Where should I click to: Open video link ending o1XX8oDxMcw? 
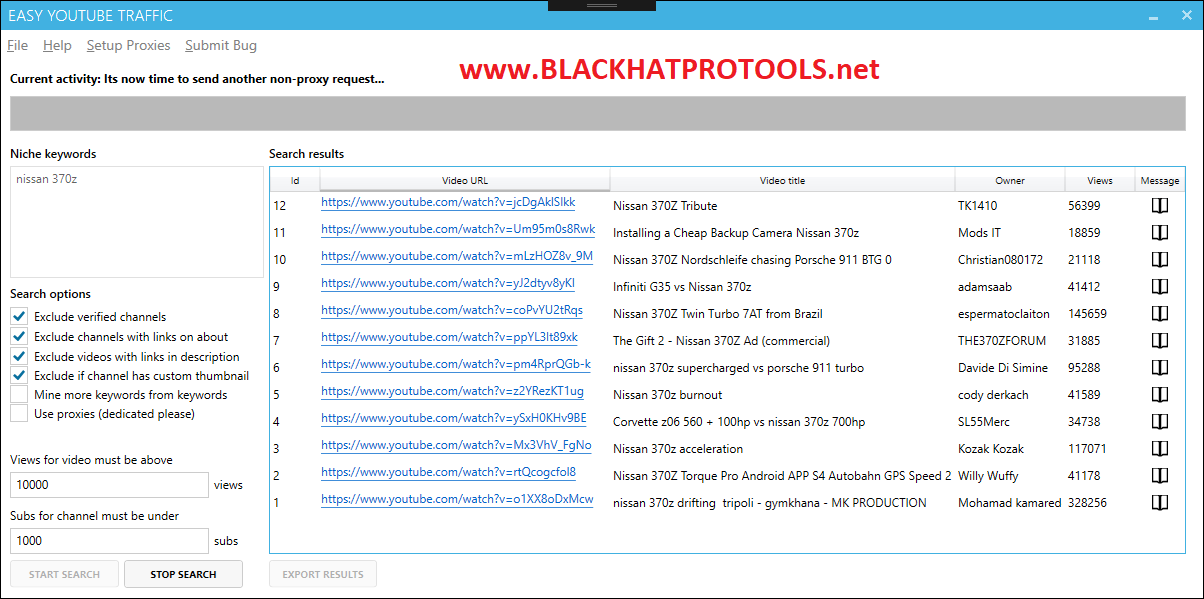457,500
